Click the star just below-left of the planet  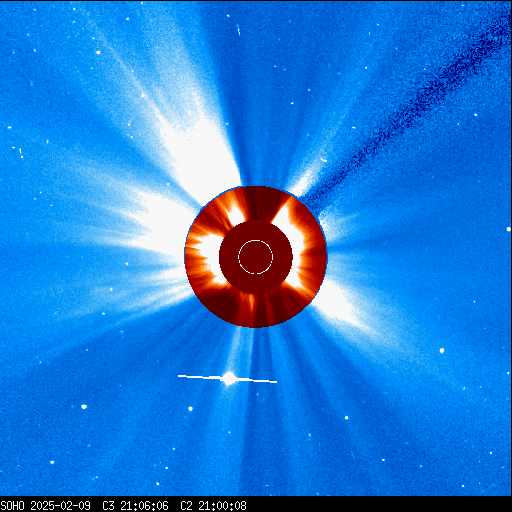click(190, 409)
